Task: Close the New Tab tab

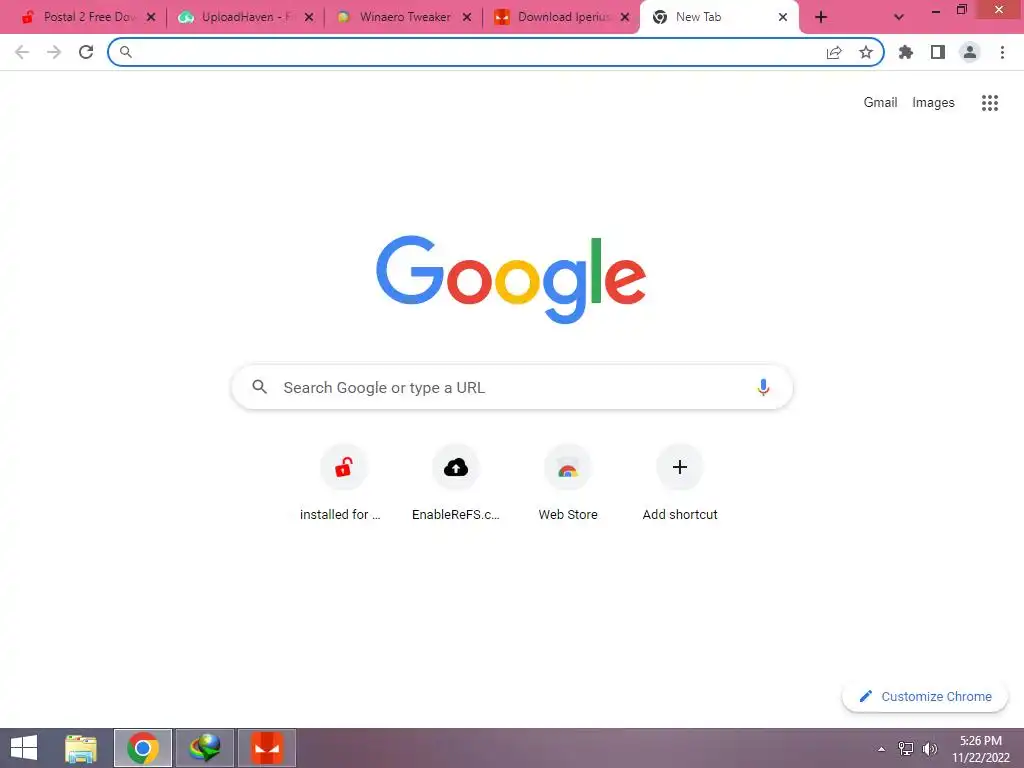Action: 782,18
